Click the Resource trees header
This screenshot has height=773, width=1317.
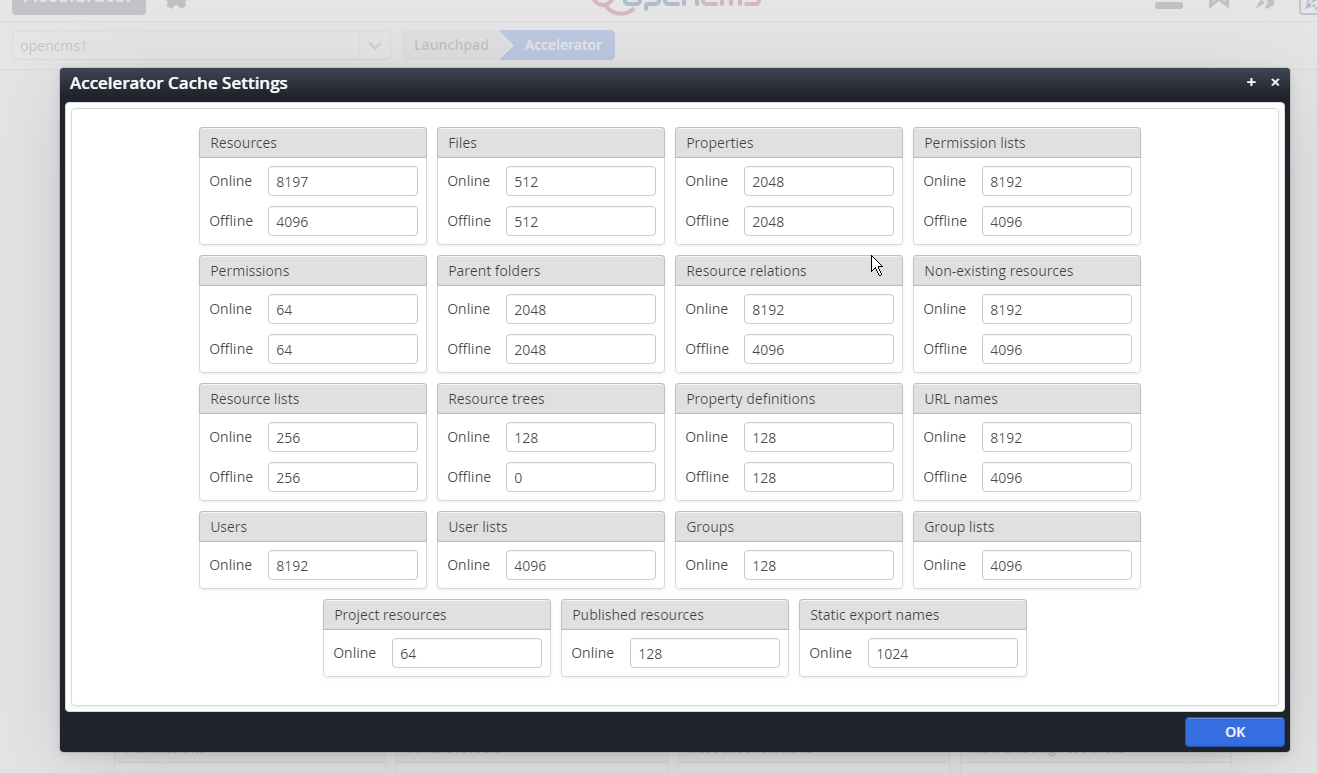point(551,399)
